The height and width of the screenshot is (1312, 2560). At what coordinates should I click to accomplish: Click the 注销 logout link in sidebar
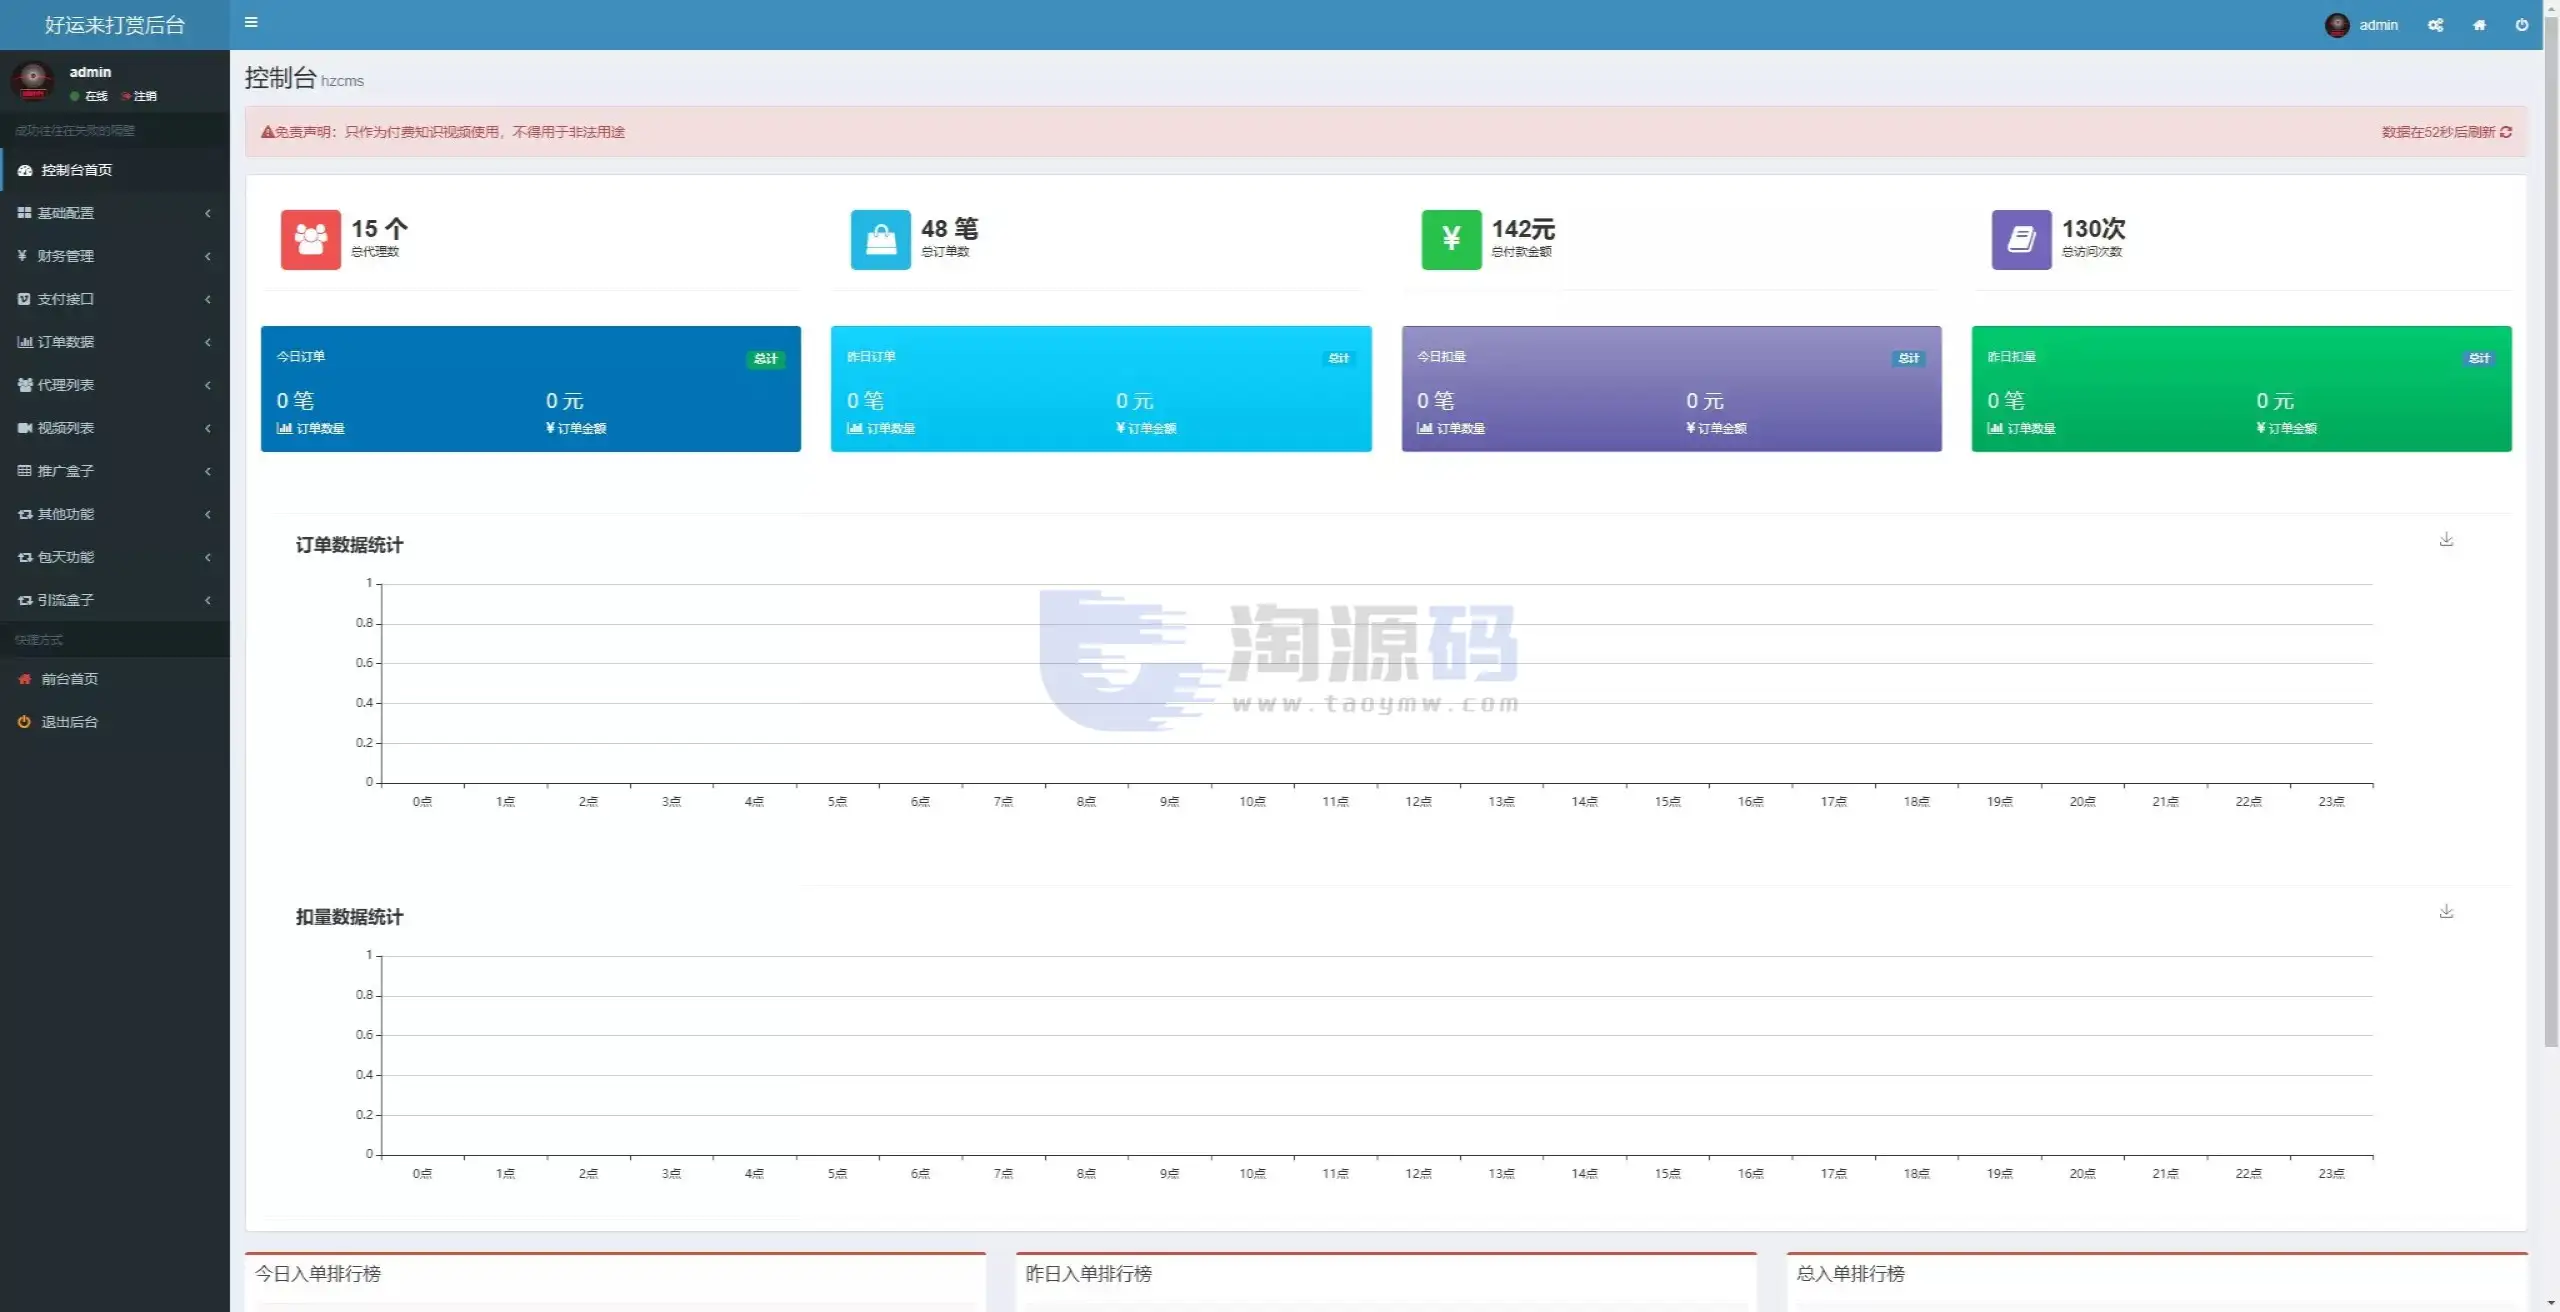click(140, 96)
